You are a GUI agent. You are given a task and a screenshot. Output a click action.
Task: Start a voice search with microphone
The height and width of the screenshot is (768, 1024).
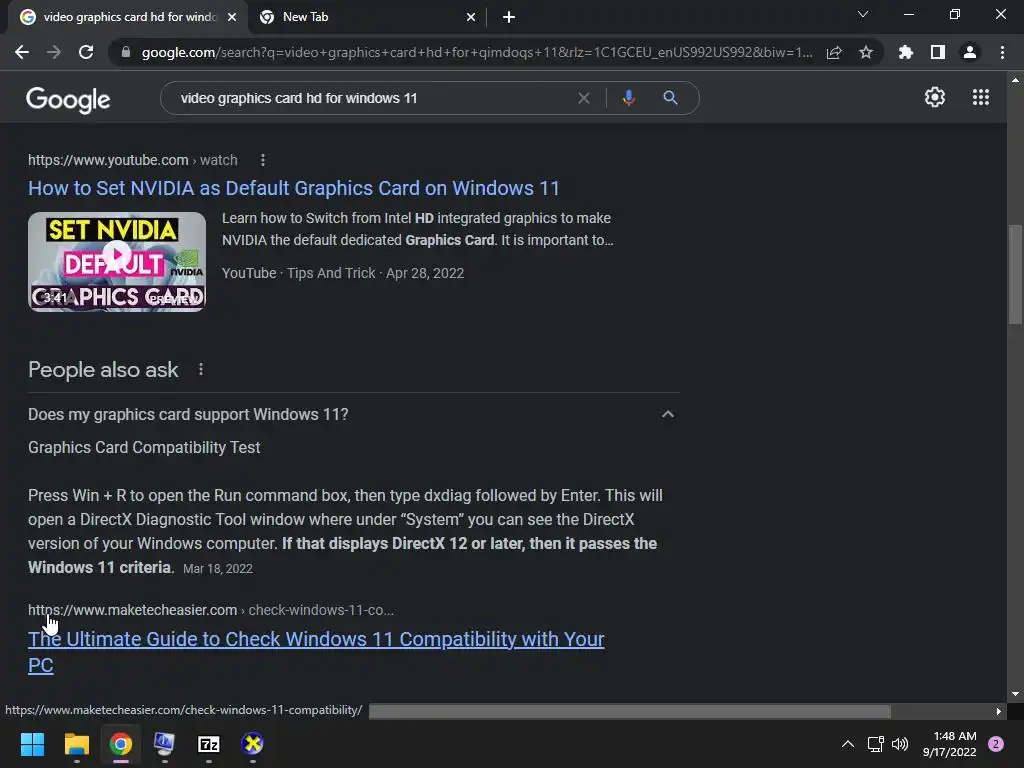pos(628,98)
